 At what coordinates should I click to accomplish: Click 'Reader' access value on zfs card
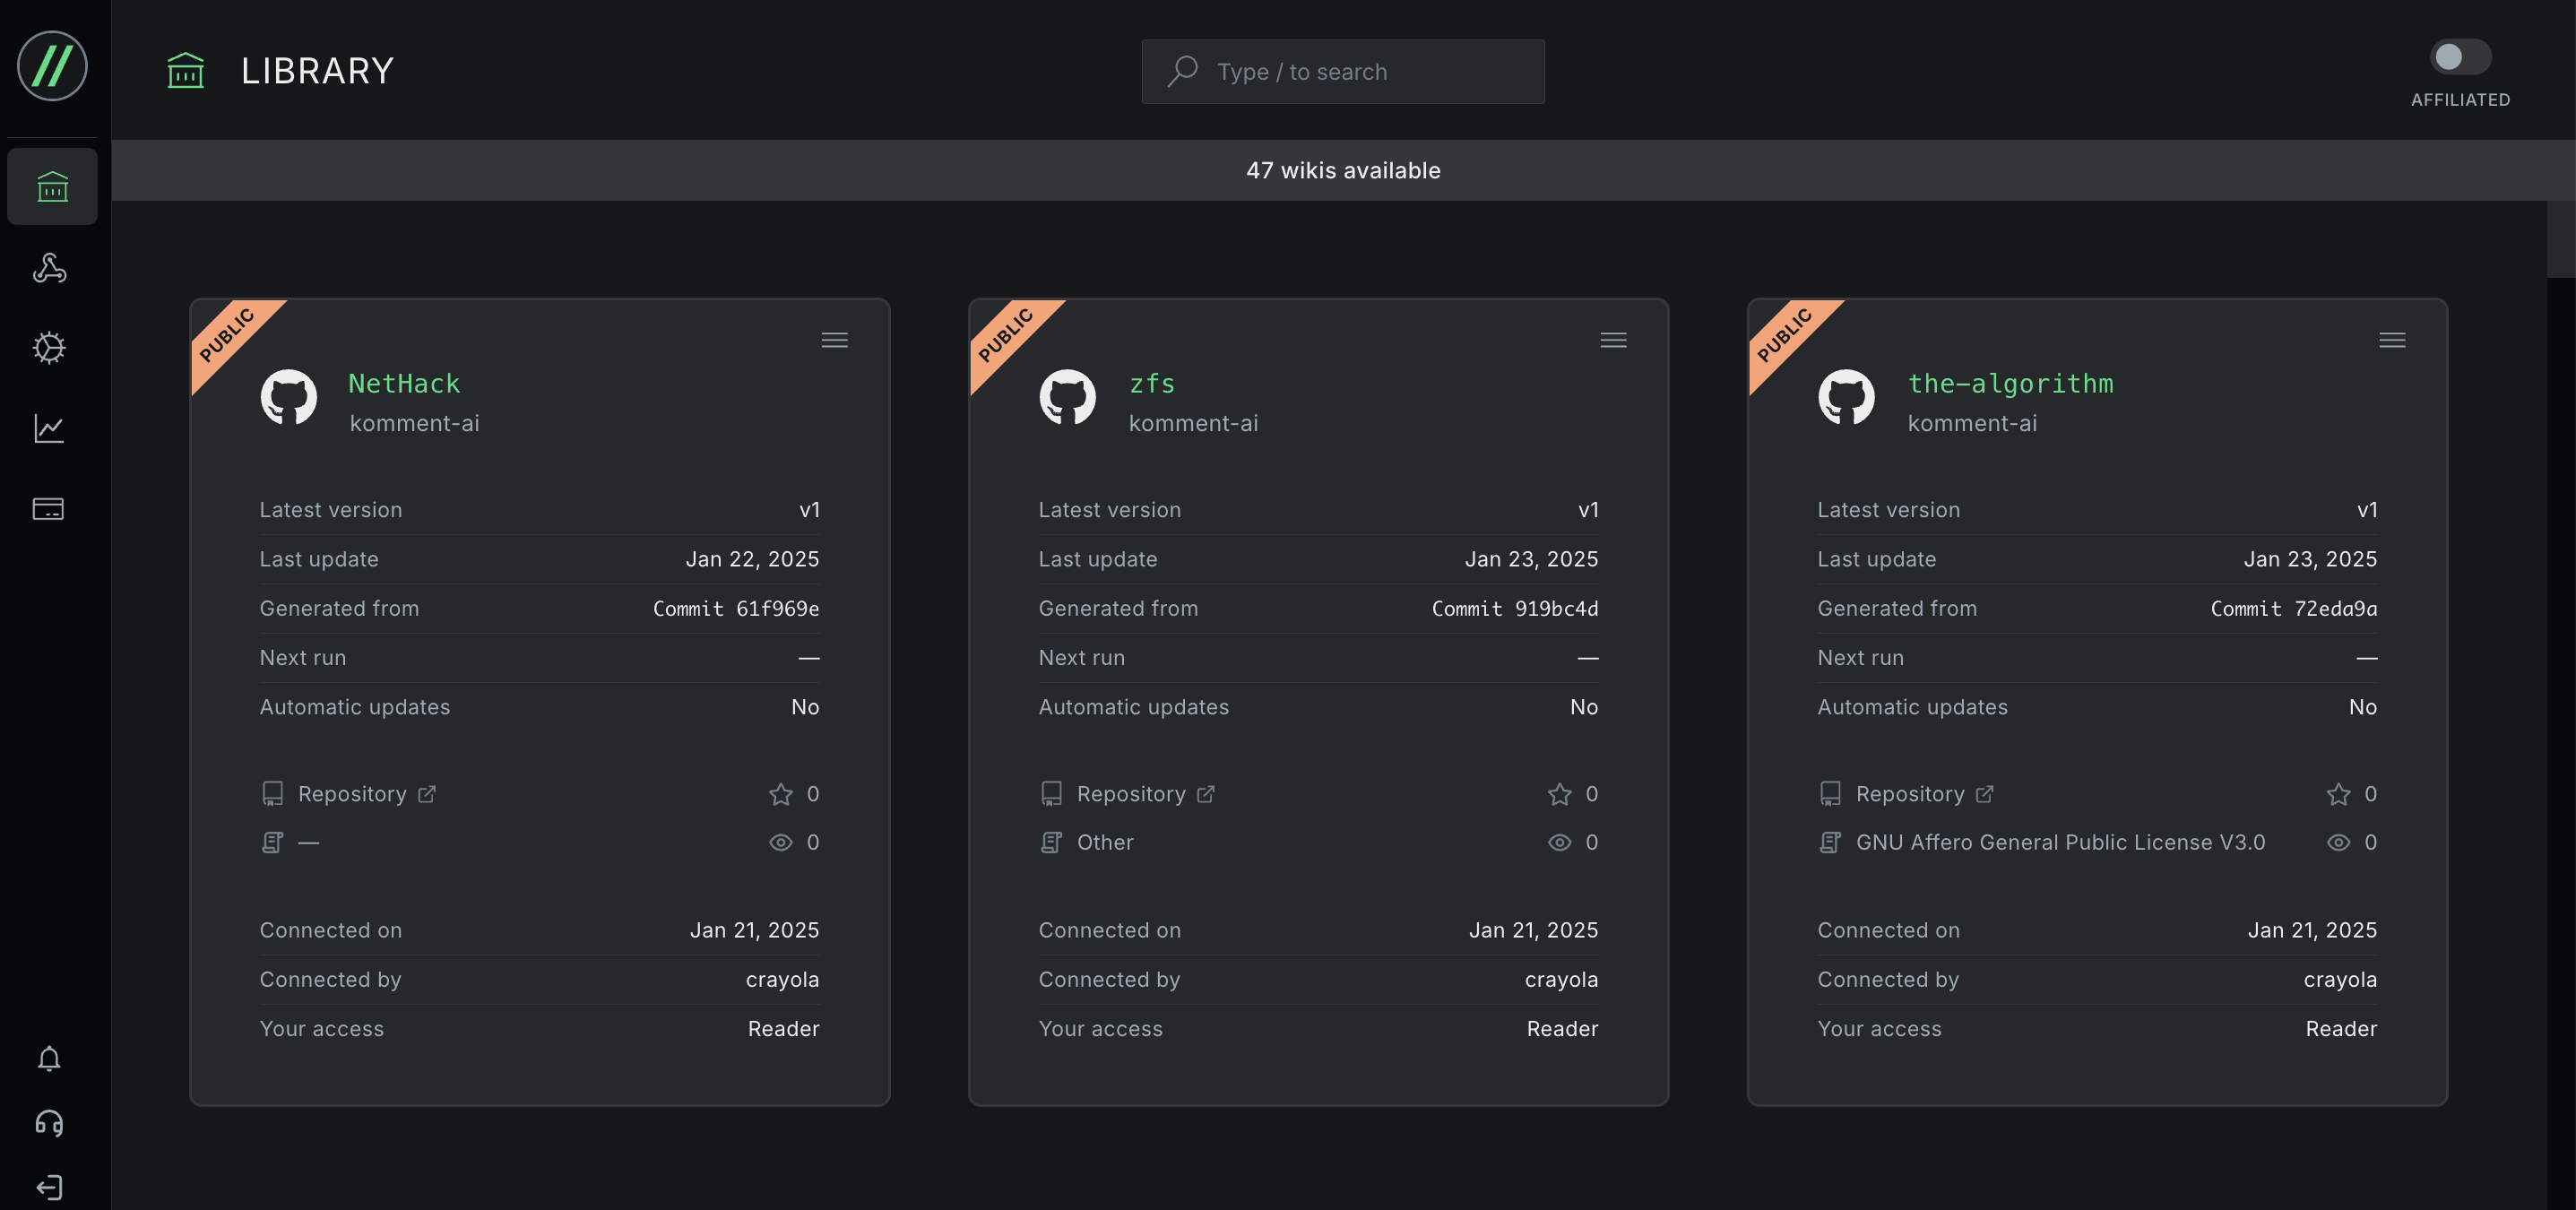[x=1562, y=1029]
